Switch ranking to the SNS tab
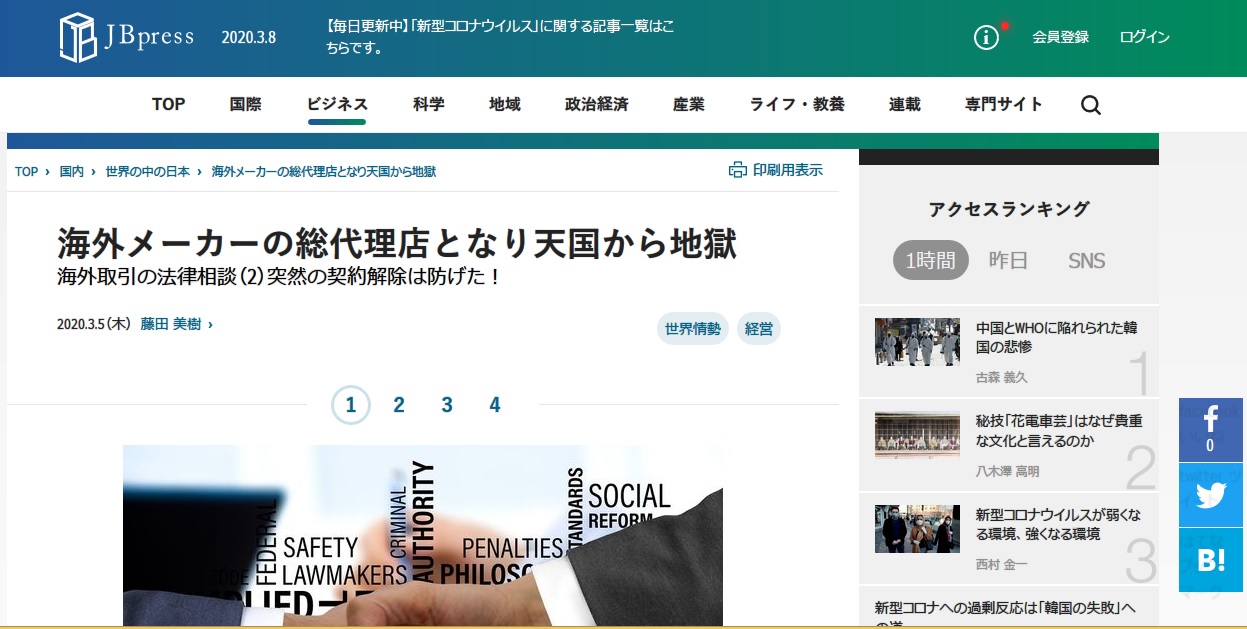The image size is (1247, 629). pyautogui.click(x=1086, y=258)
